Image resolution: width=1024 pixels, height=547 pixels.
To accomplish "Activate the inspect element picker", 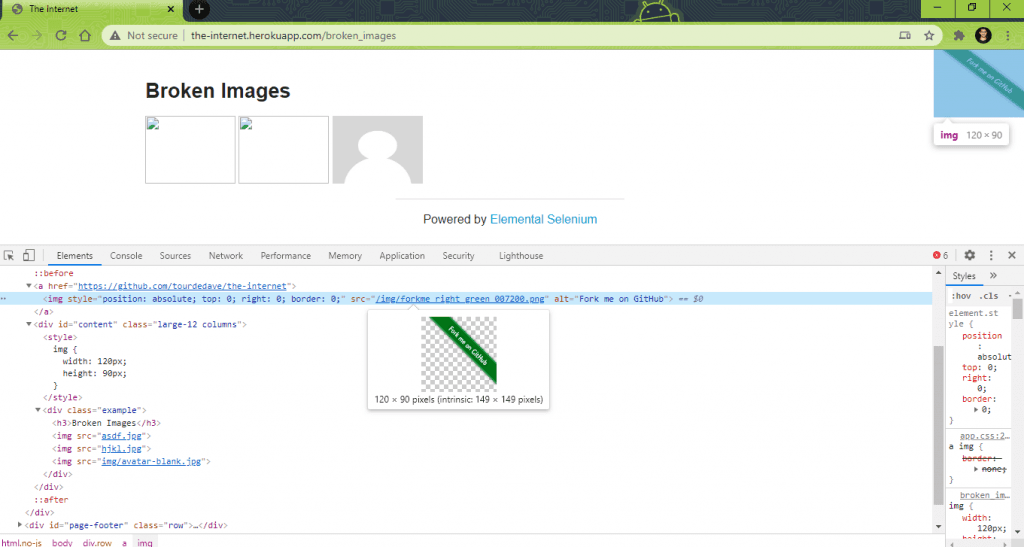I will point(9,255).
